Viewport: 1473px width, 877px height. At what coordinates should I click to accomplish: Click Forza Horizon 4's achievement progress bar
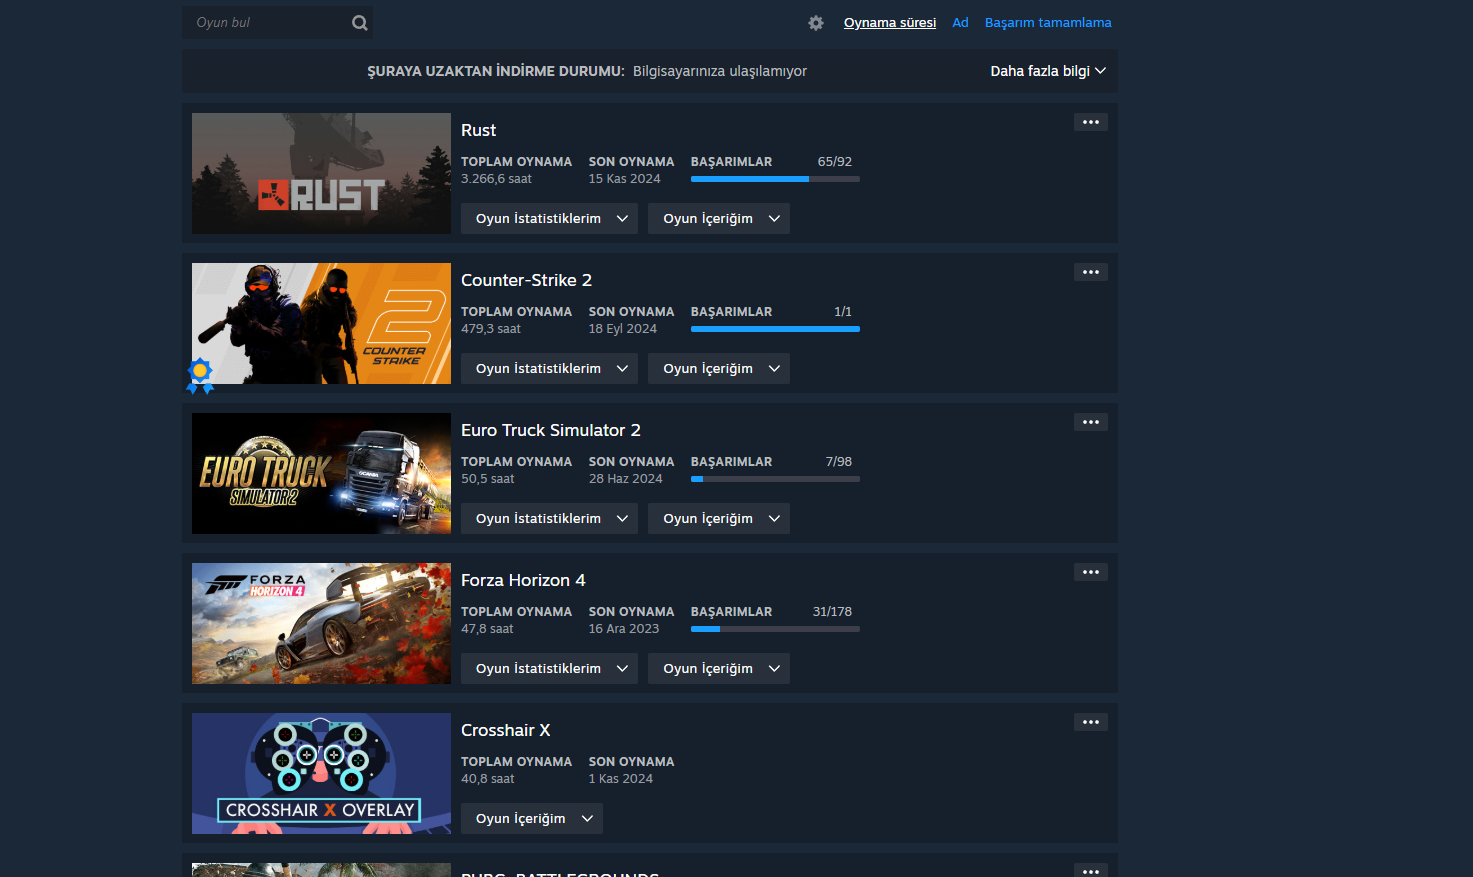775,629
